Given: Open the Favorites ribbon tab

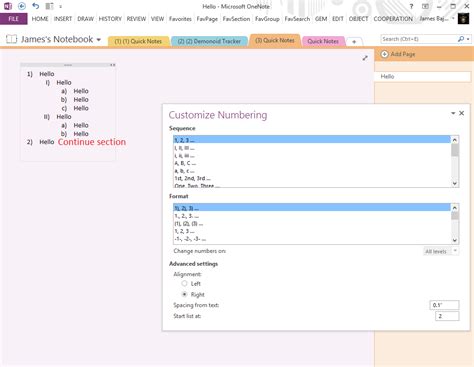Looking at the screenshot, I should click(180, 19).
